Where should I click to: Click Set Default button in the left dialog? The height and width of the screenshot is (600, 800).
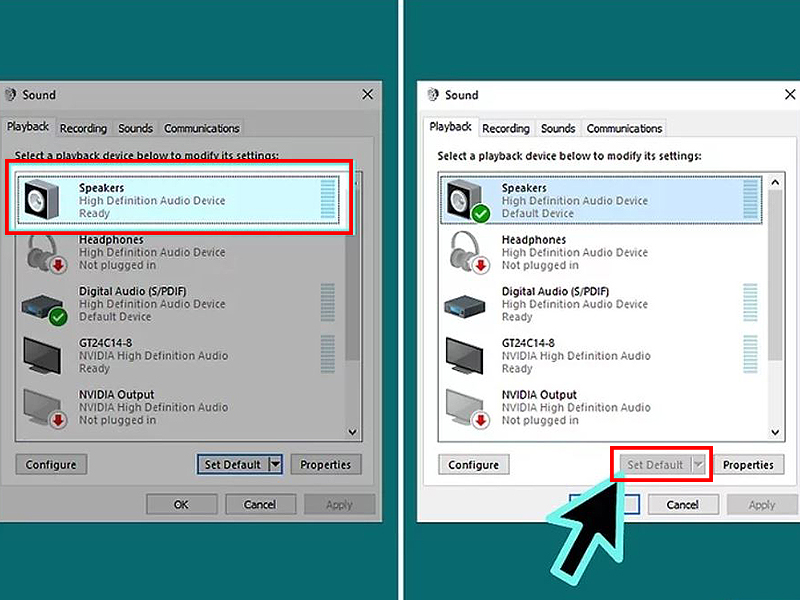[232, 465]
